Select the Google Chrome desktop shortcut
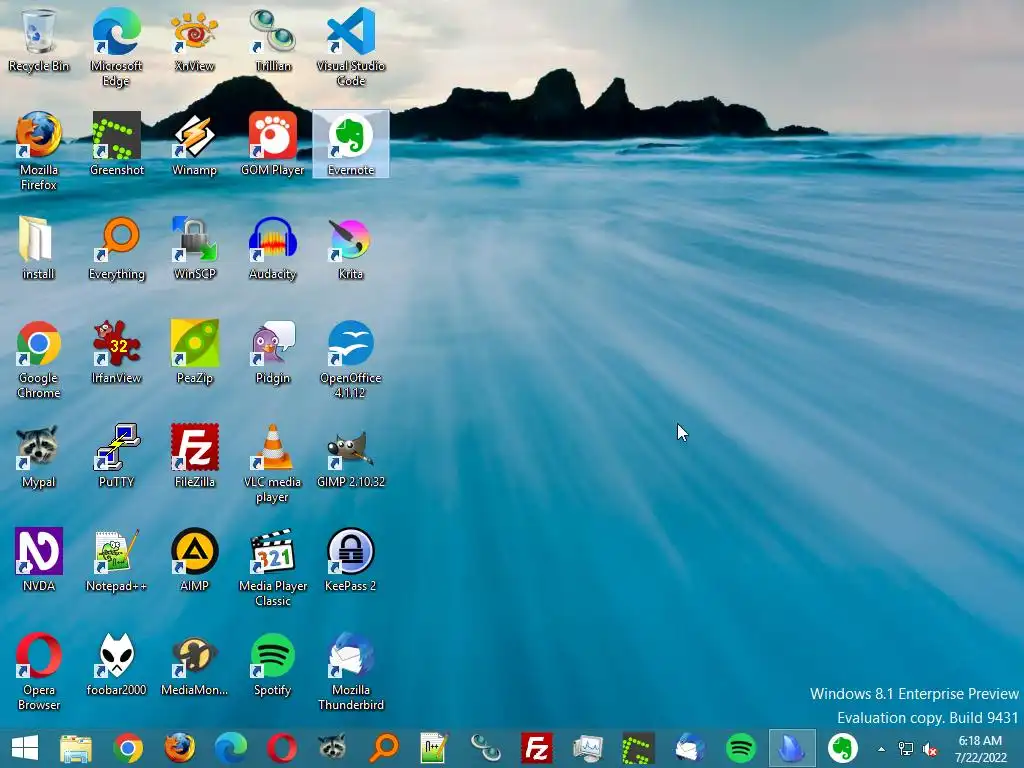The height and width of the screenshot is (768, 1024). [x=39, y=359]
